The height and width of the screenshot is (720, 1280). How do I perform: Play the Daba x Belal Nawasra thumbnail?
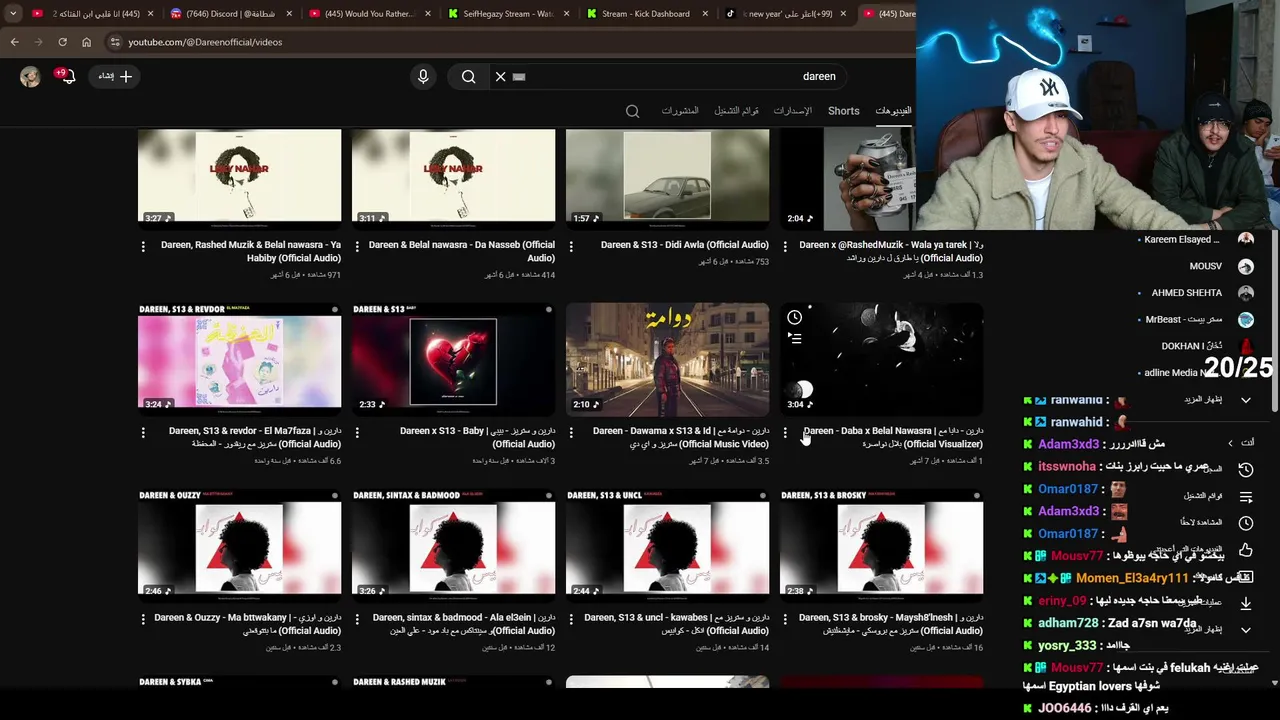pos(881,360)
